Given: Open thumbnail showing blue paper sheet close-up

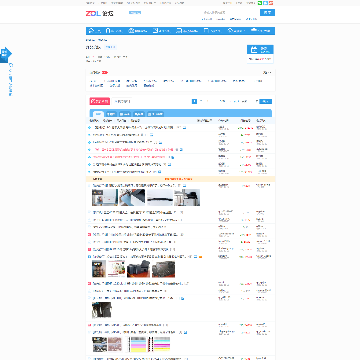Looking at the screenshot, I should click(132, 197).
